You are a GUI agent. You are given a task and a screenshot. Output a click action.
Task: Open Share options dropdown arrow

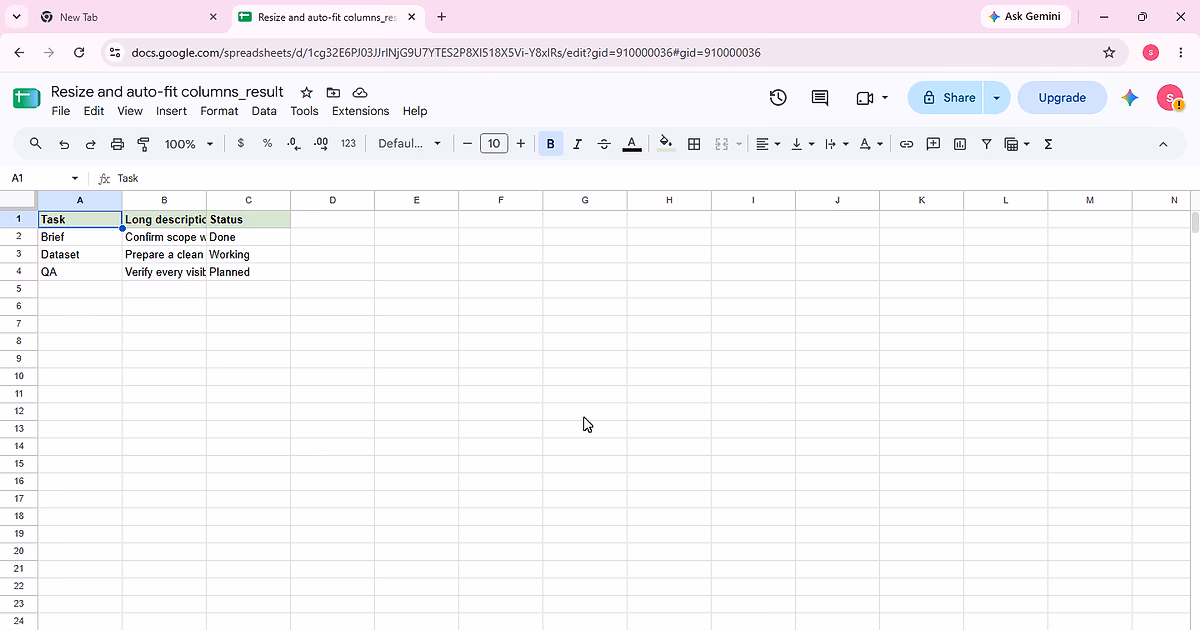tap(996, 97)
